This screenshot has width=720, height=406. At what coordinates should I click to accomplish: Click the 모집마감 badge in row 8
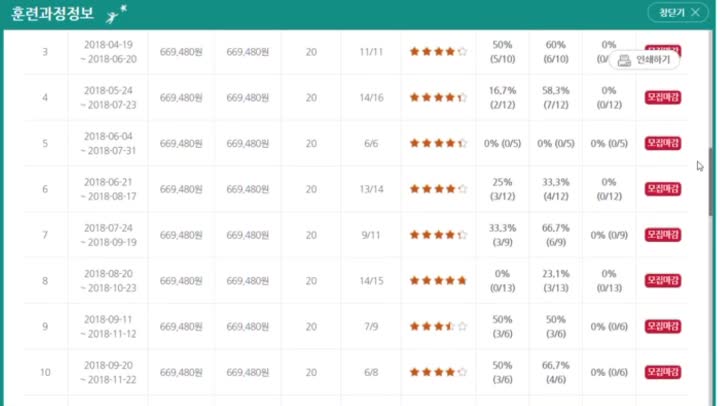[x=663, y=280]
